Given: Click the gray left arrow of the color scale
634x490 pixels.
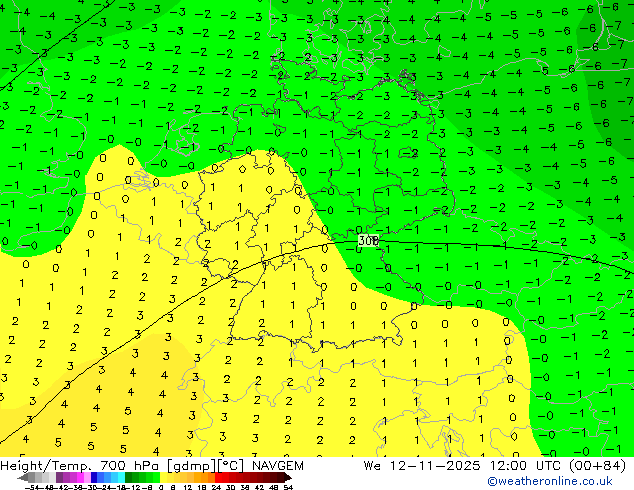Looking at the screenshot, I should pyautogui.click(x=23, y=477).
